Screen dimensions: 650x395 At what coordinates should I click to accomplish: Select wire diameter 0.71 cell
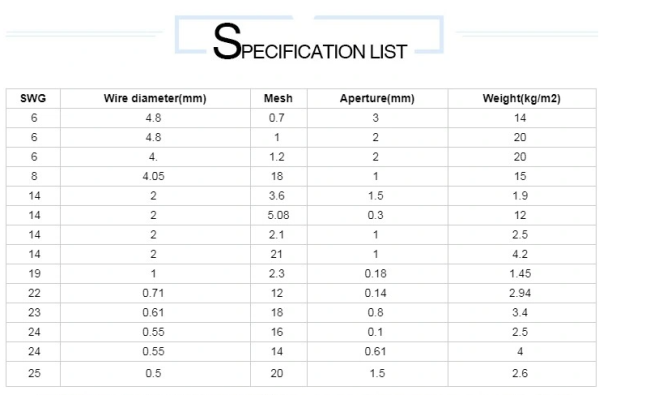coord(153,293)
